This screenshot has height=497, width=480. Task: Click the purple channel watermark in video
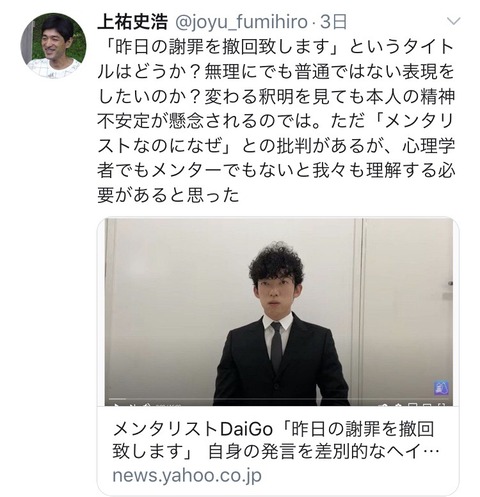441,388
